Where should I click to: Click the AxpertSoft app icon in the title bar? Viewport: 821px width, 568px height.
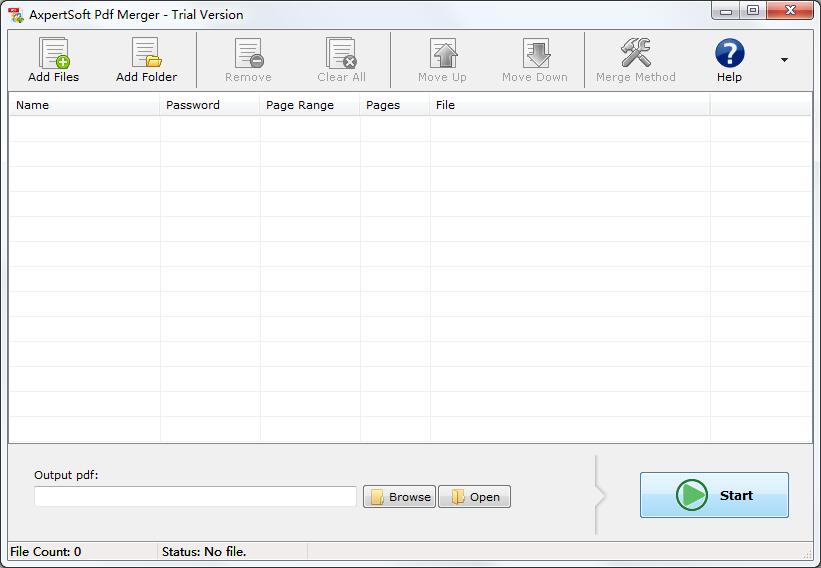click(16, 15)
